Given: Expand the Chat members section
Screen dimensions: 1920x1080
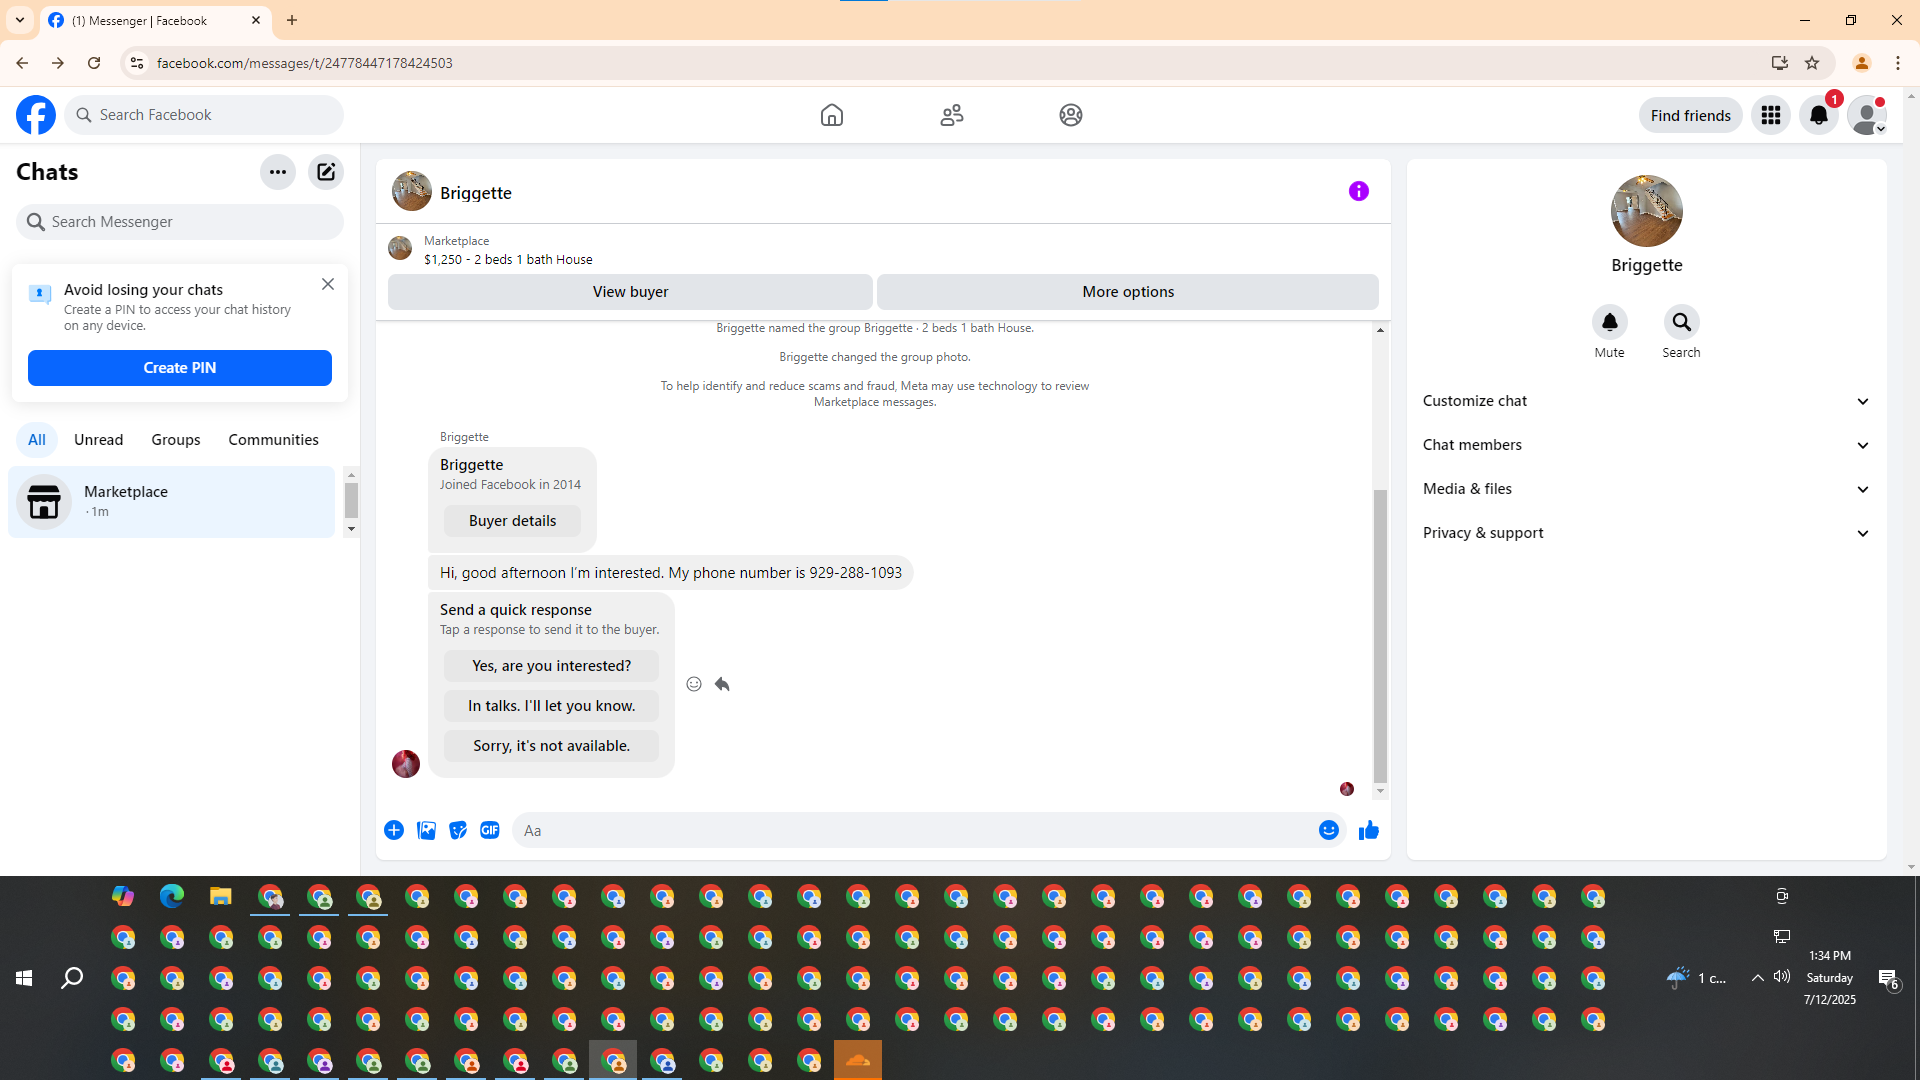Looking at the screenshot, I should coord(1646,445).
